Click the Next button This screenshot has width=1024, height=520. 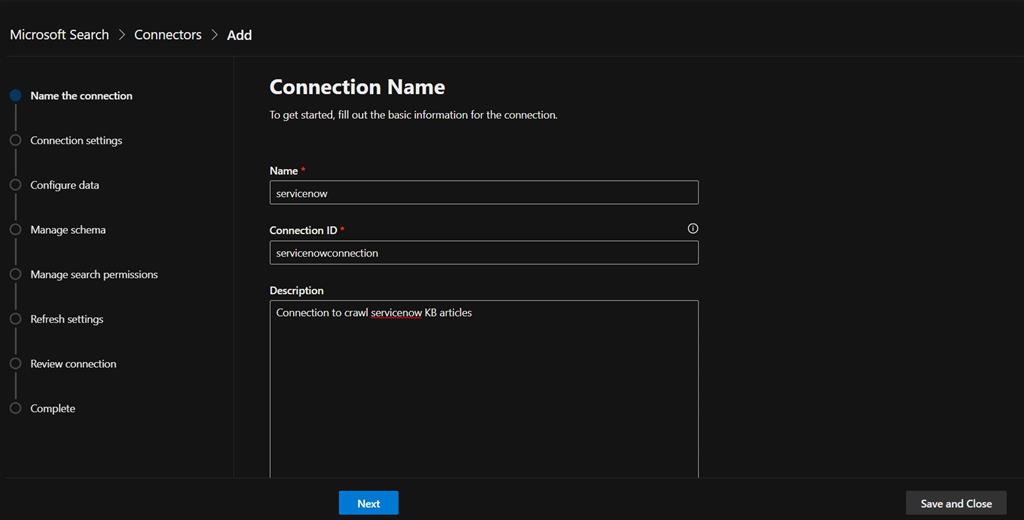tap(368, 503)
